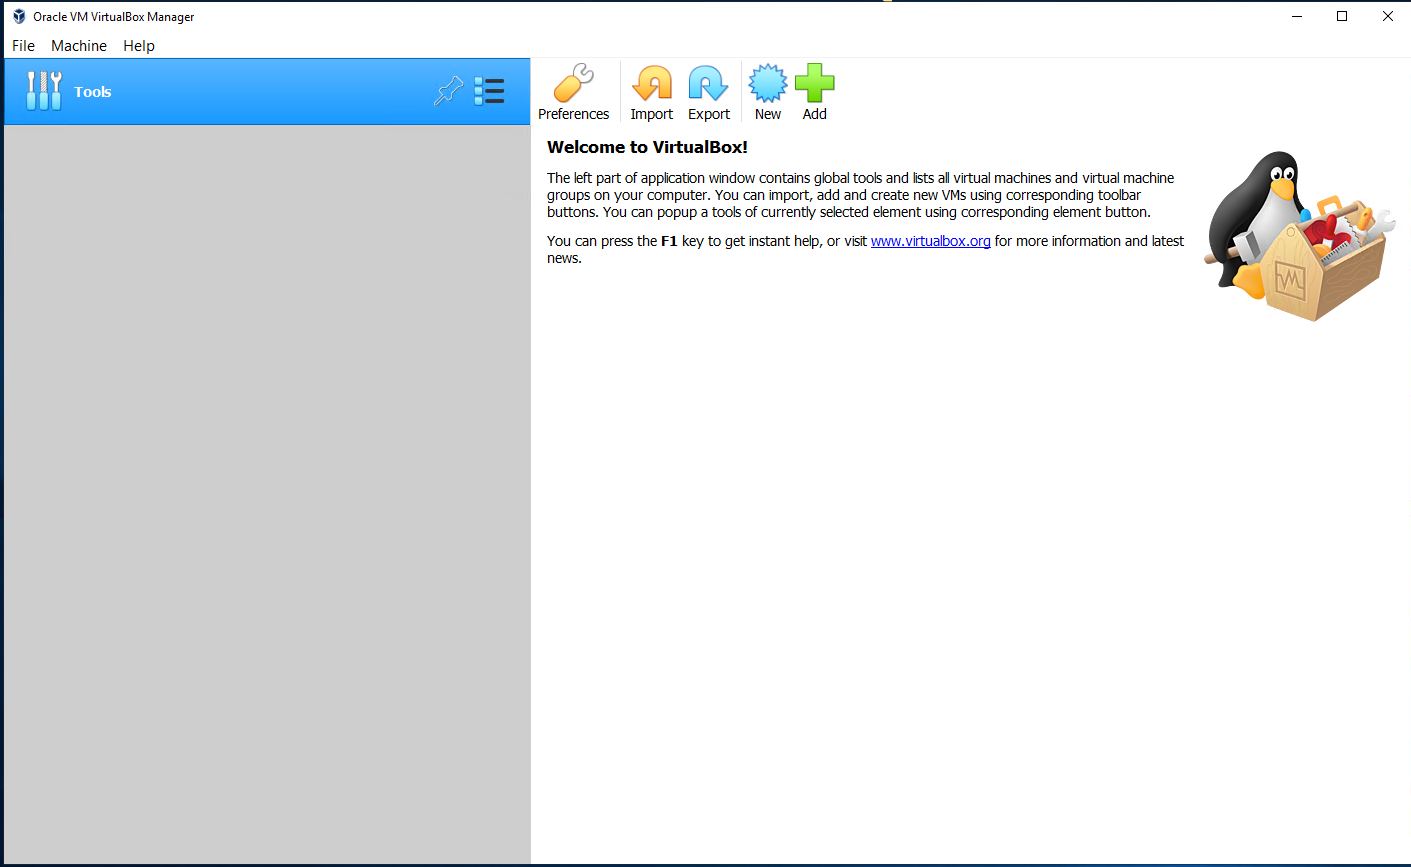The height and width of the screenshot is (867, 1411).
Task: Open the Machine menu
Action: [x=79, y=46]
